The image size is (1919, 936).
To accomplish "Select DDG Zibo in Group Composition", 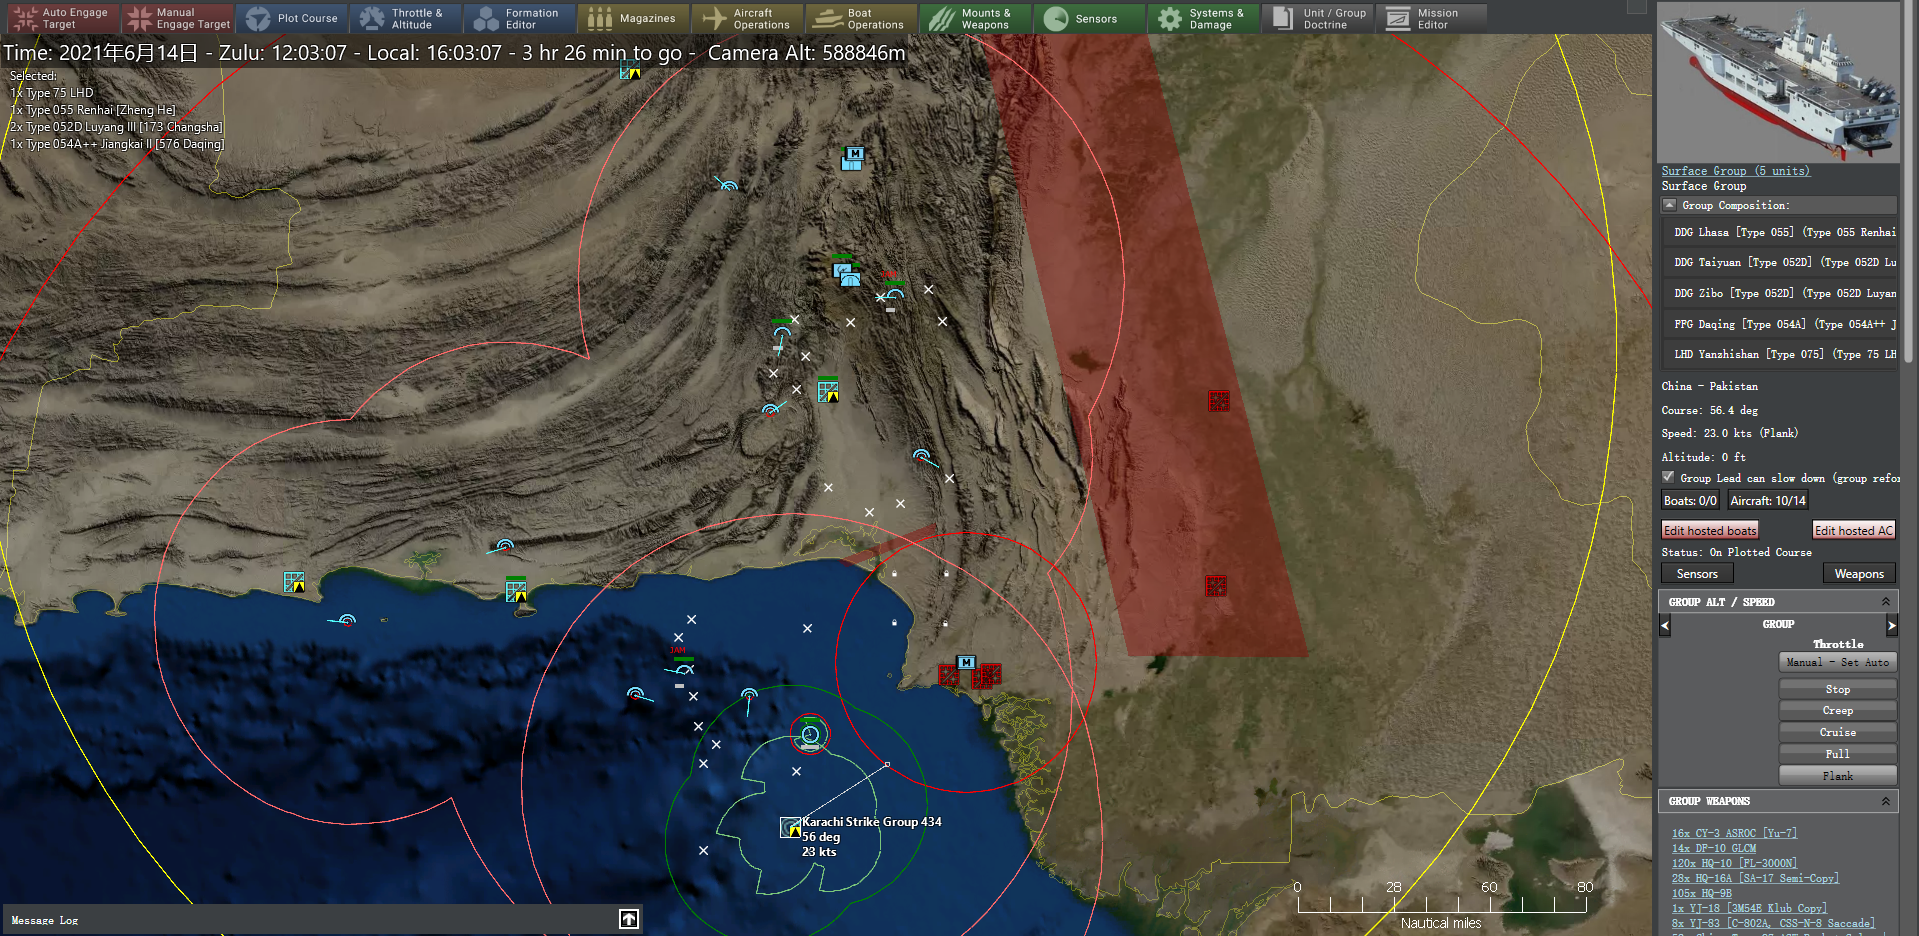I will coord(1780,294).
